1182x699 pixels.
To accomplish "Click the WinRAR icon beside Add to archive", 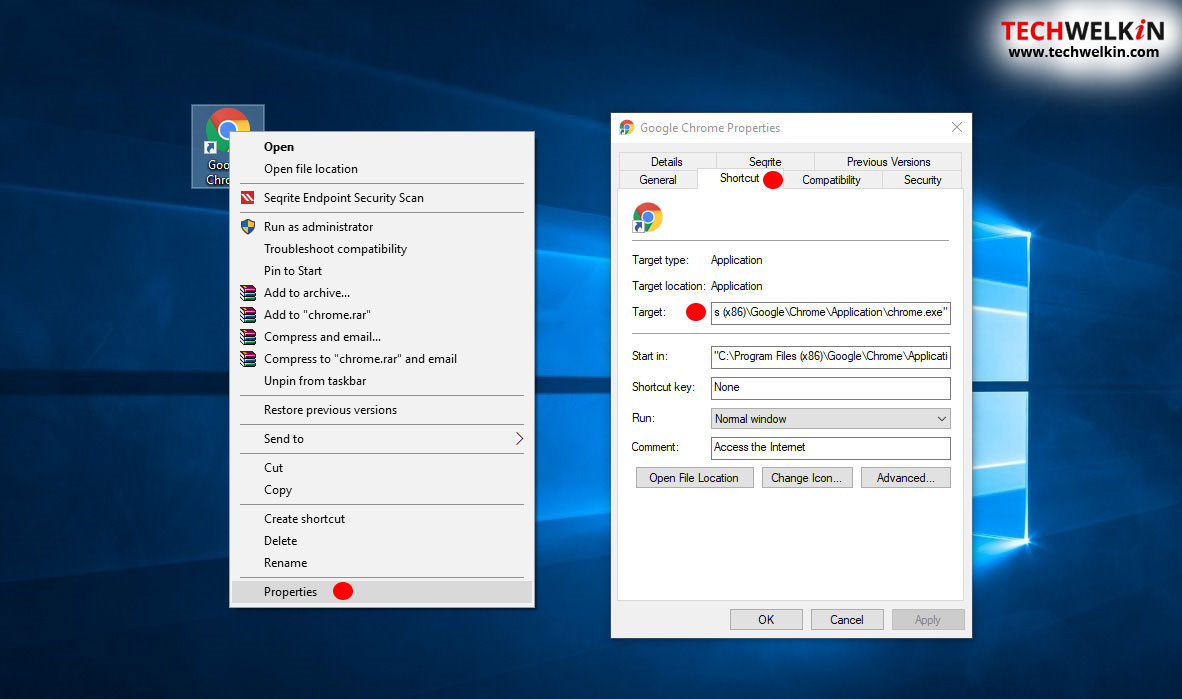I will (x=247, y=293).
